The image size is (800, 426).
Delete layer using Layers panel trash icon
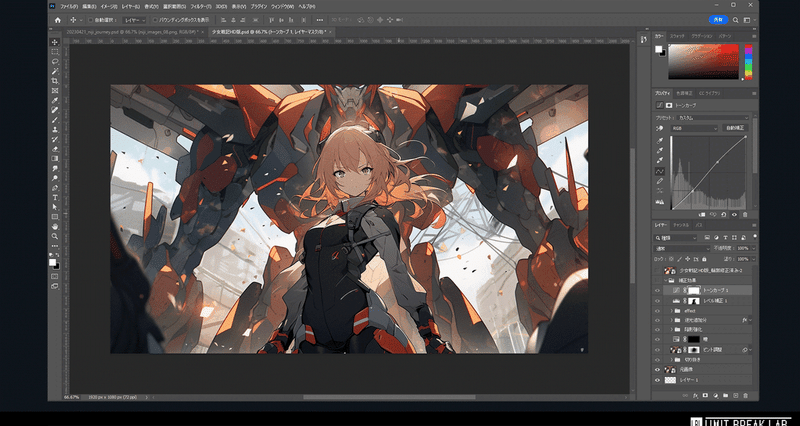click(x=745, y=395)
